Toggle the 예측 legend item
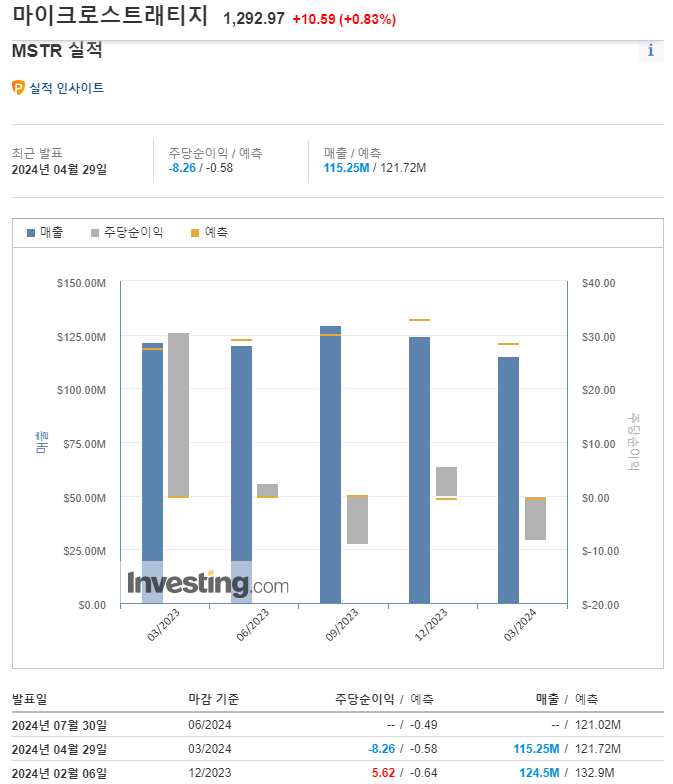The width and height of the screenshot is (673, 784). (x=210, y=232)
